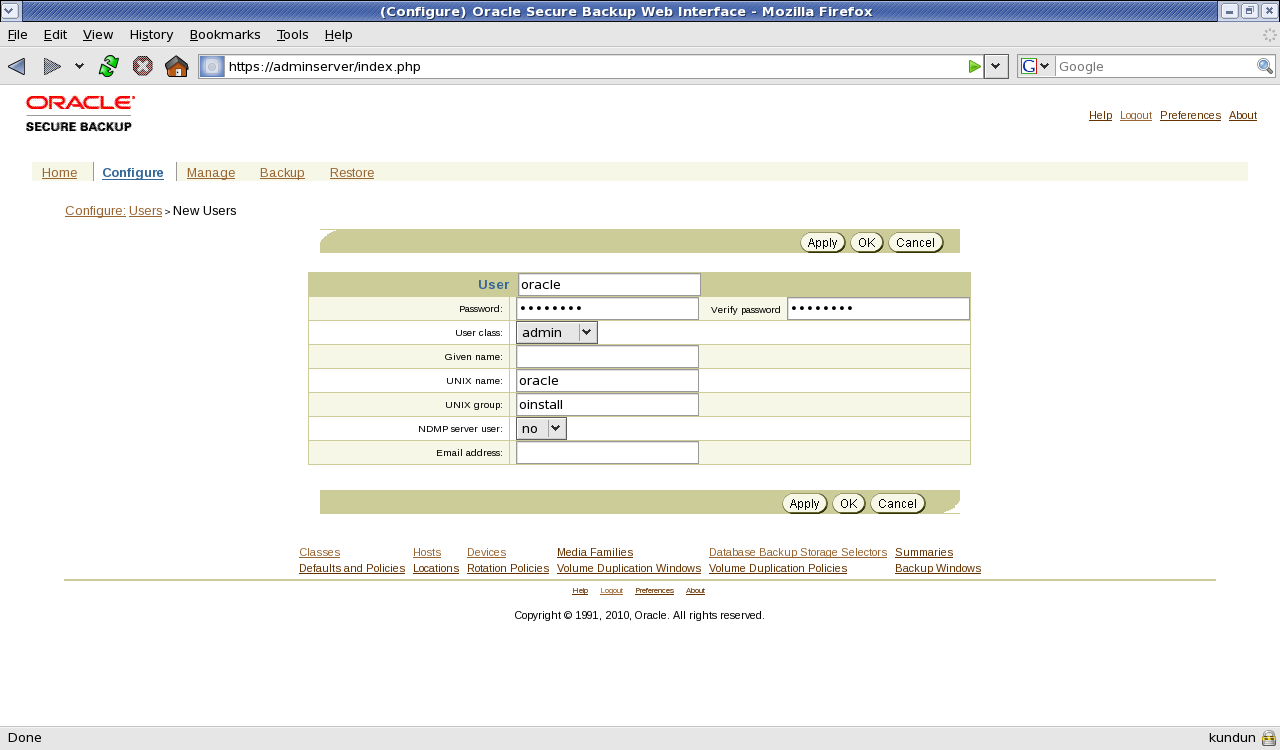This screenshot has height=750, width=1280.
Task: Open the File menu
Action: [x=18, y=34]
